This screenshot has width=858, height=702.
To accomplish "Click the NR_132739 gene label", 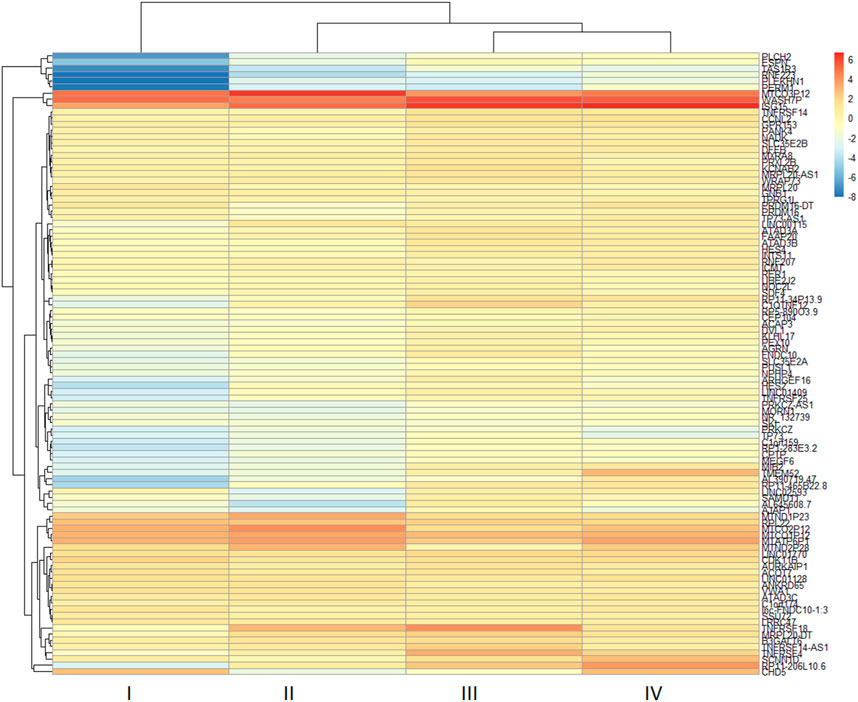I will 786,417.
